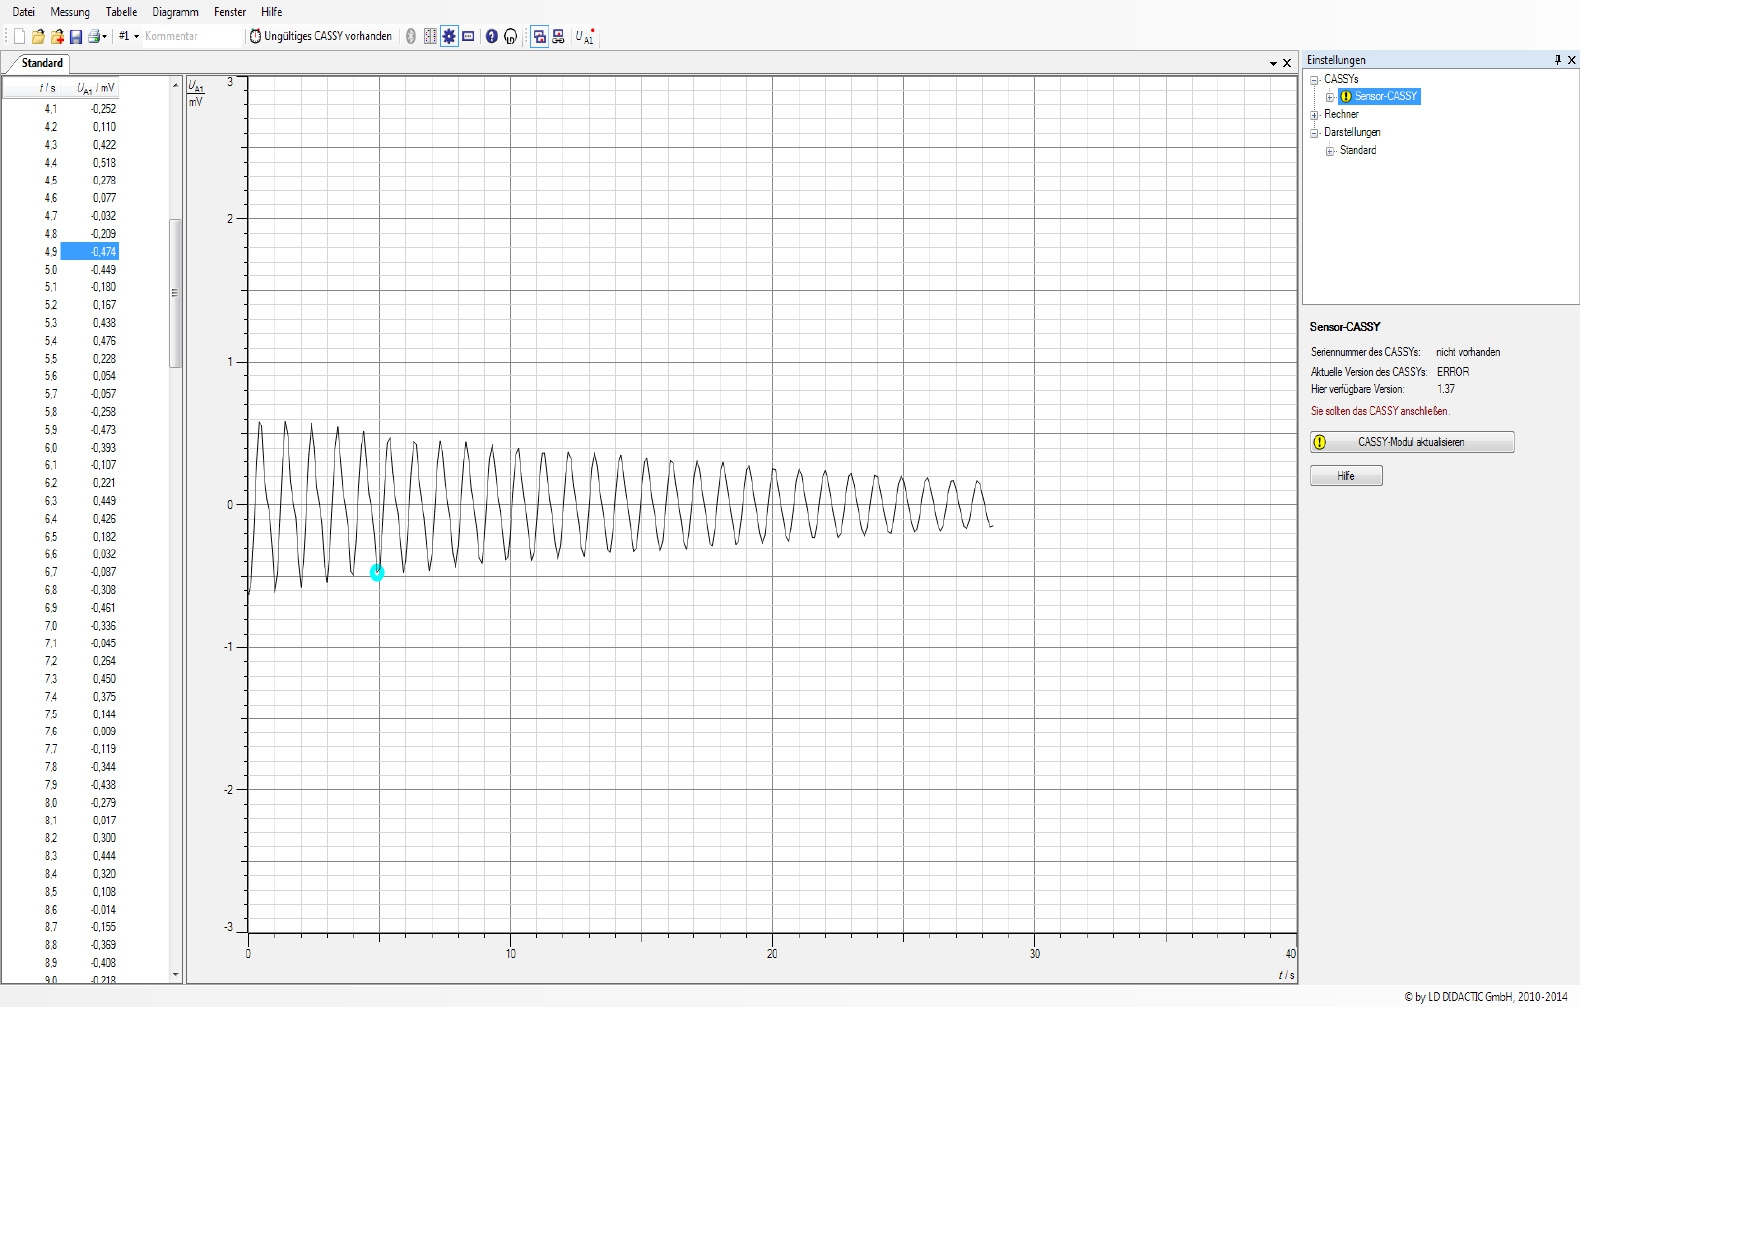Click the Kommentar input field
This screenshot has height=1240, width=1755.
[193, 36]
